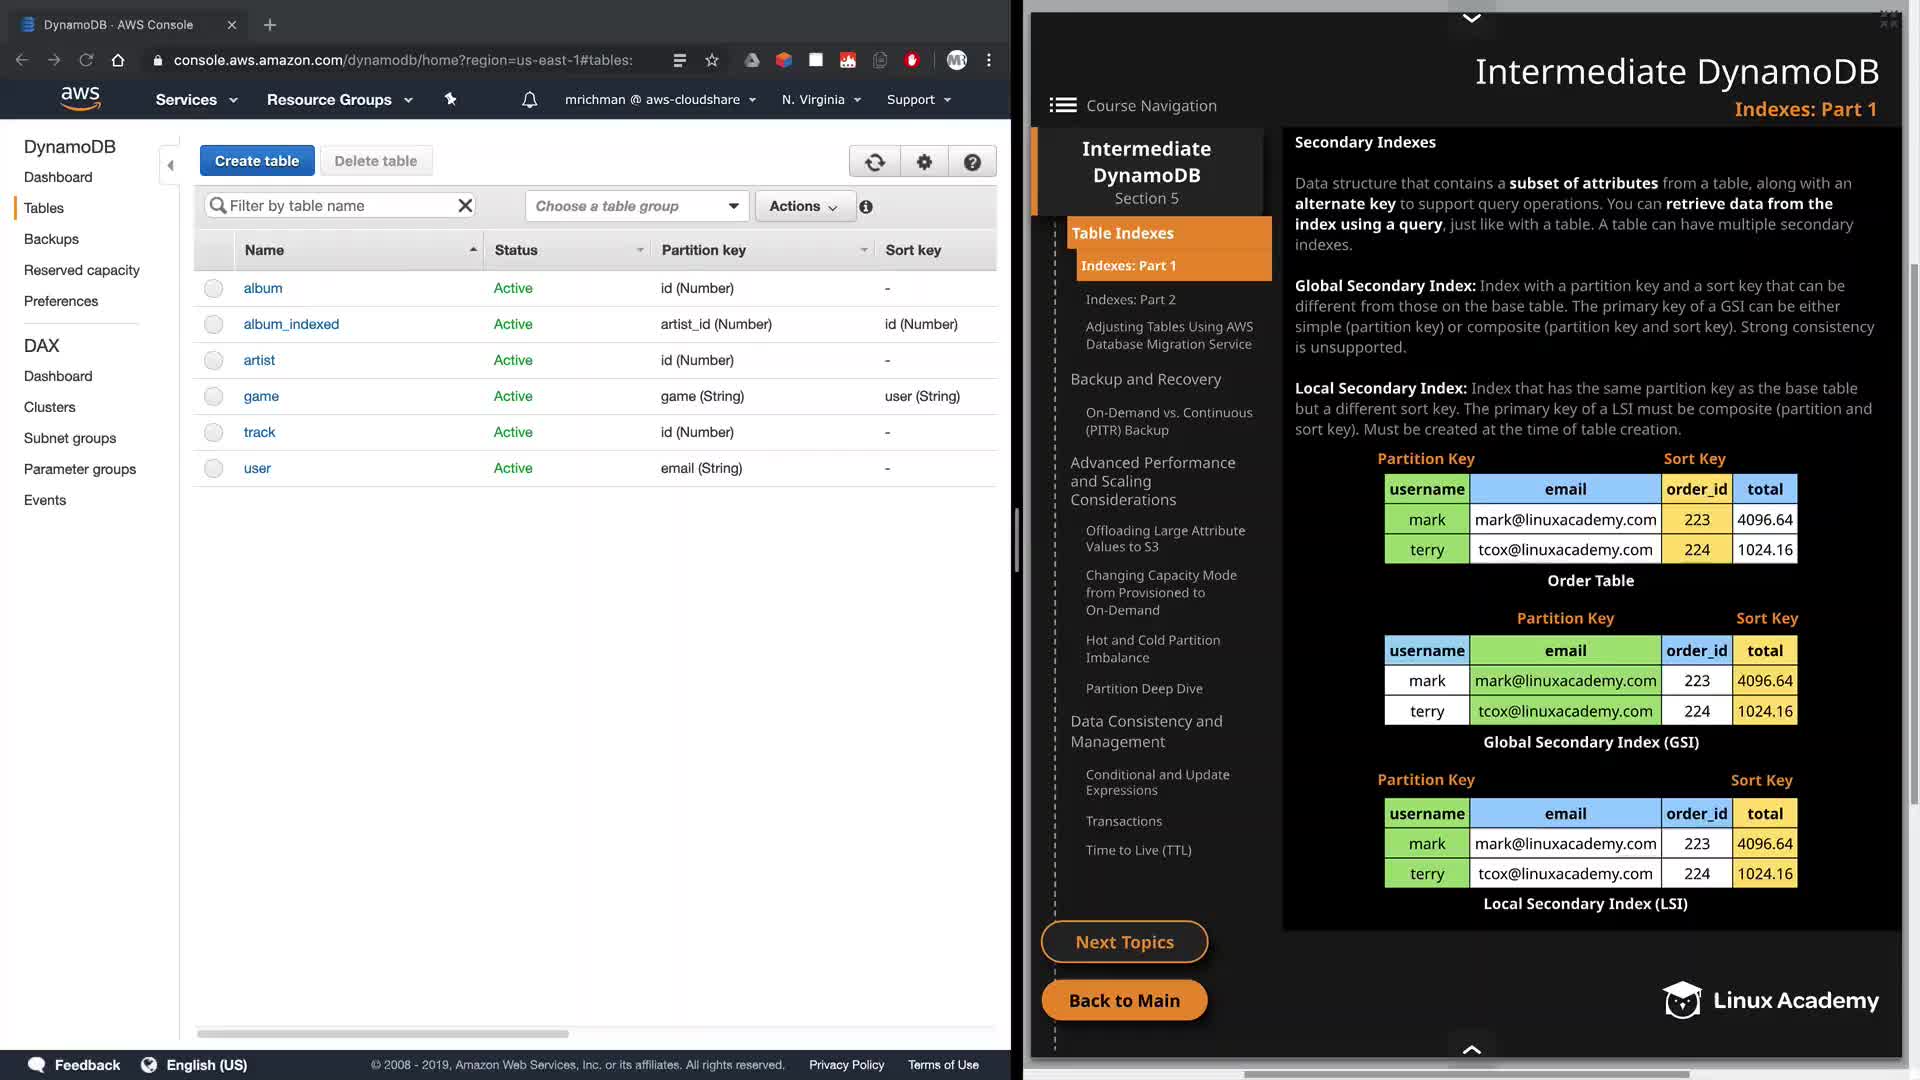Screen dimensions: 1920x1080
Task: Click the refresh tables icon
Action: tap(875, 162)
